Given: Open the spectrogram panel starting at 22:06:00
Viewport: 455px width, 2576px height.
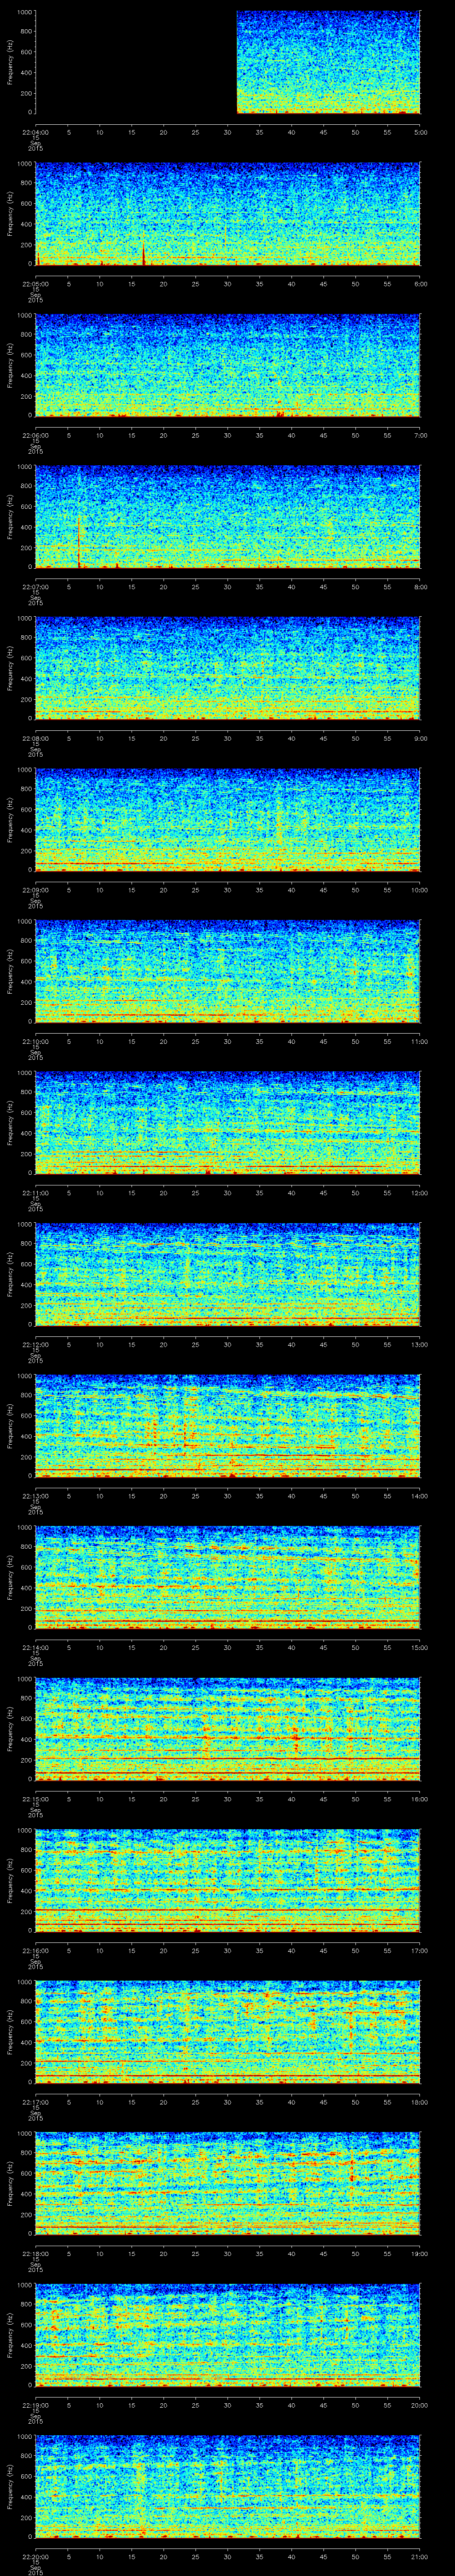Looking at the screenshot, I should (228, 365).
